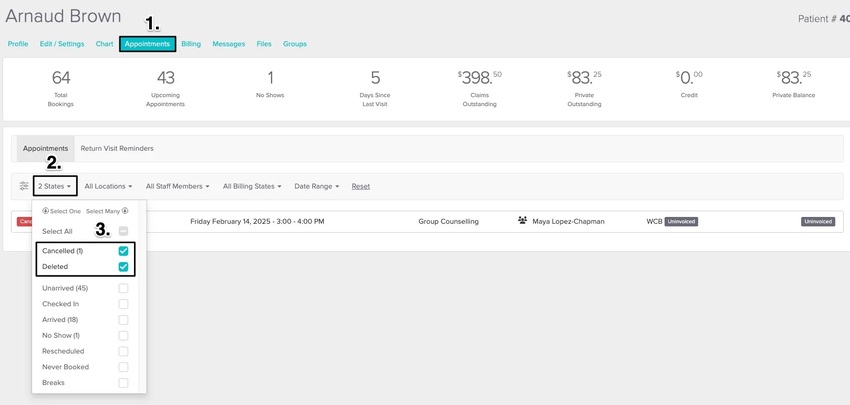
Task: Check the Never Booked checkbox
Action: click(124, 367)
